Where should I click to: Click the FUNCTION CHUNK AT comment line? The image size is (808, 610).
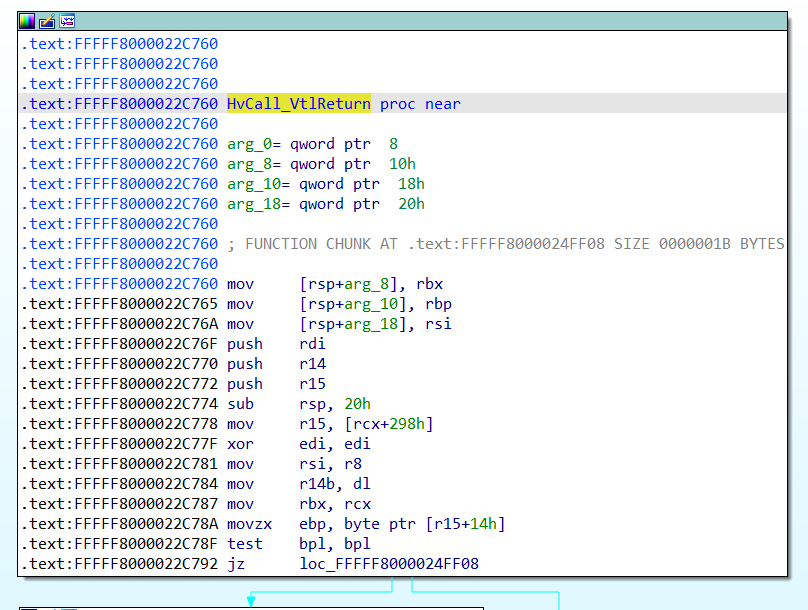pos(506,244)
